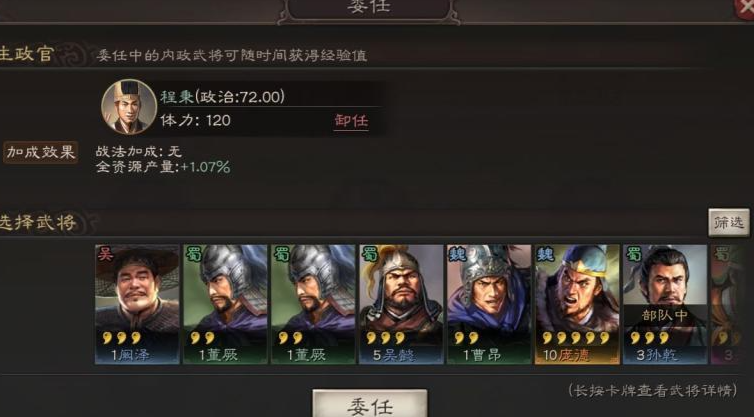The height and width of the screenshot is (417, 754).
Task: Click the five-star rating on 庞德 card
Action: pyautogui.click(x=576, y=338)
